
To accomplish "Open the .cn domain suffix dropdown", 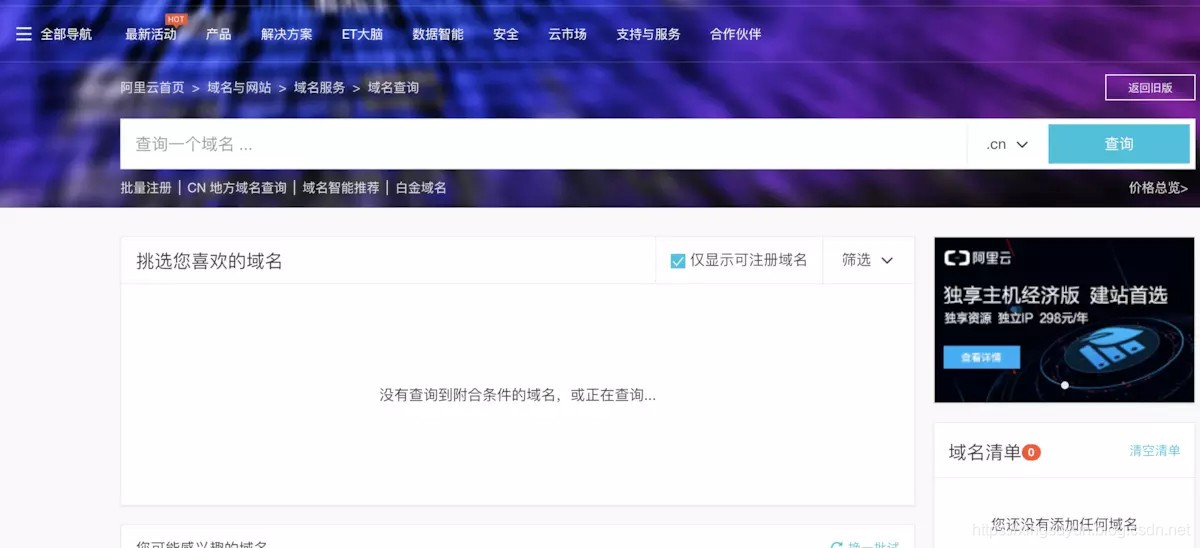I will [1007, 144].
